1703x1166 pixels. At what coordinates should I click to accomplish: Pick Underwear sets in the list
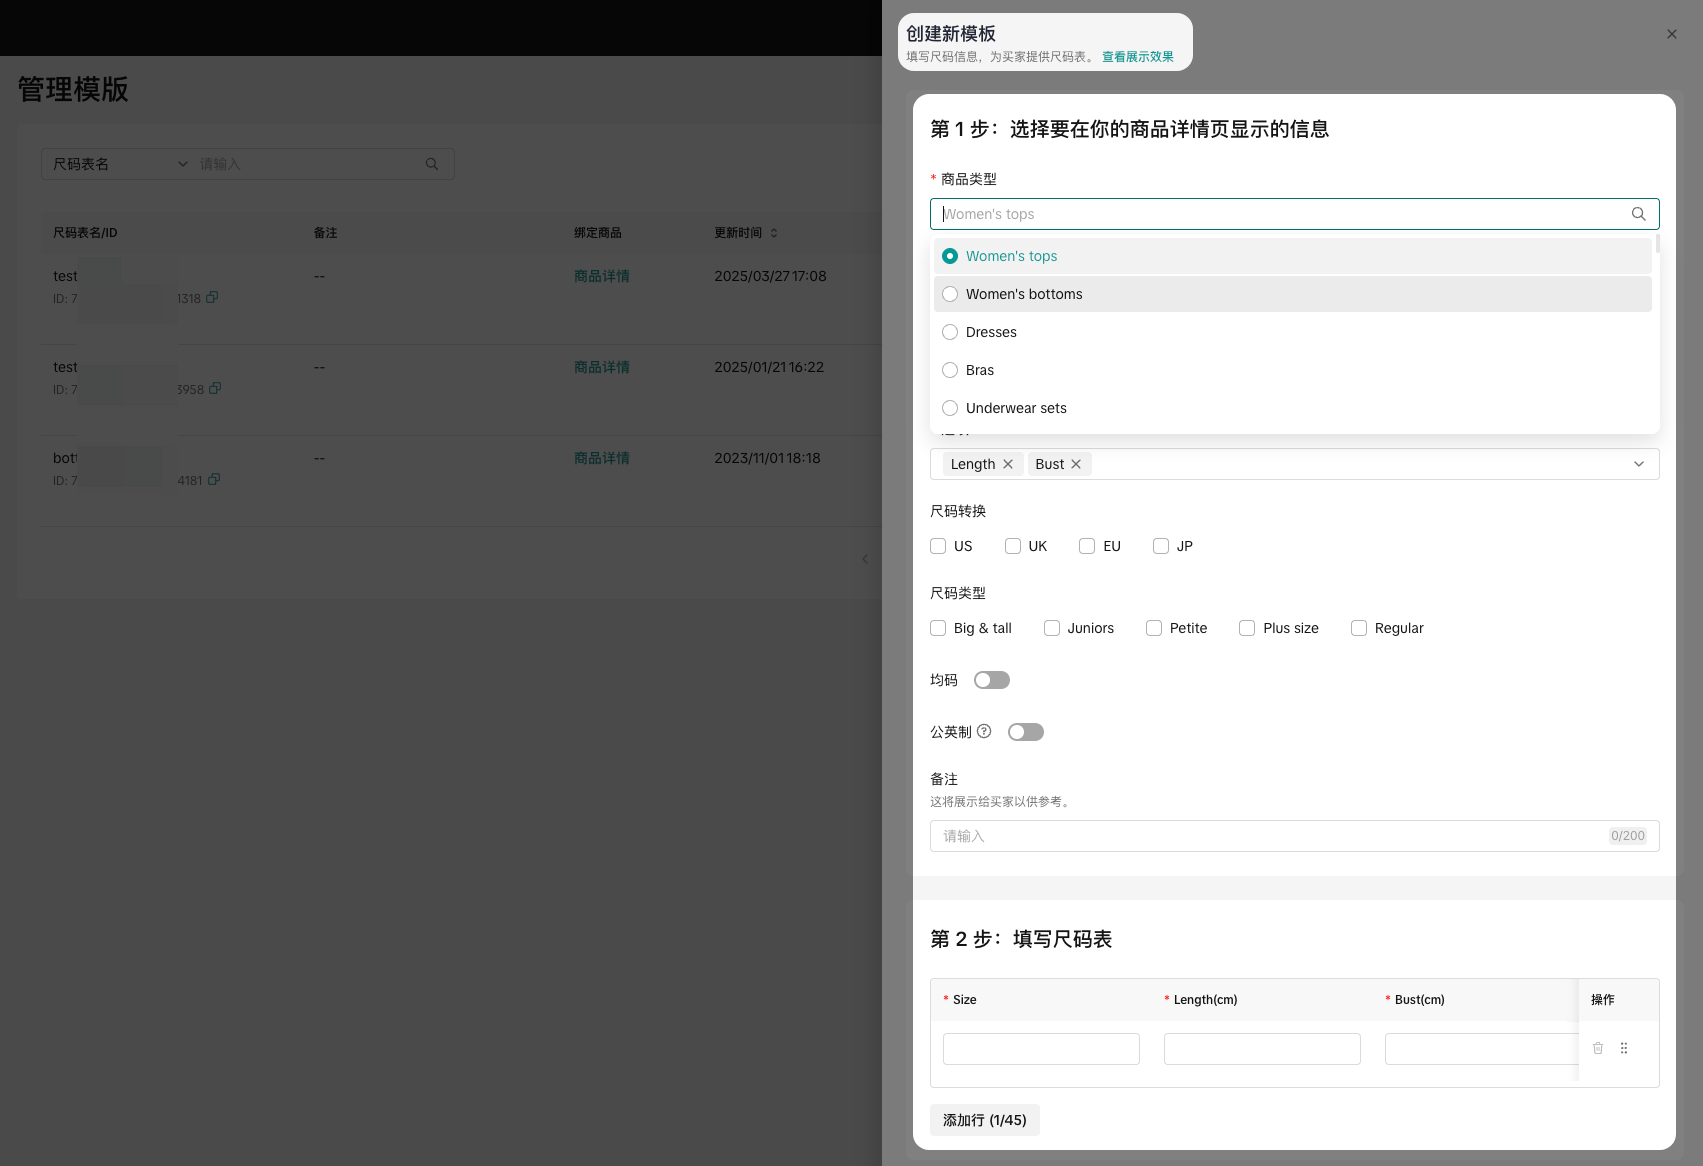1016,408
